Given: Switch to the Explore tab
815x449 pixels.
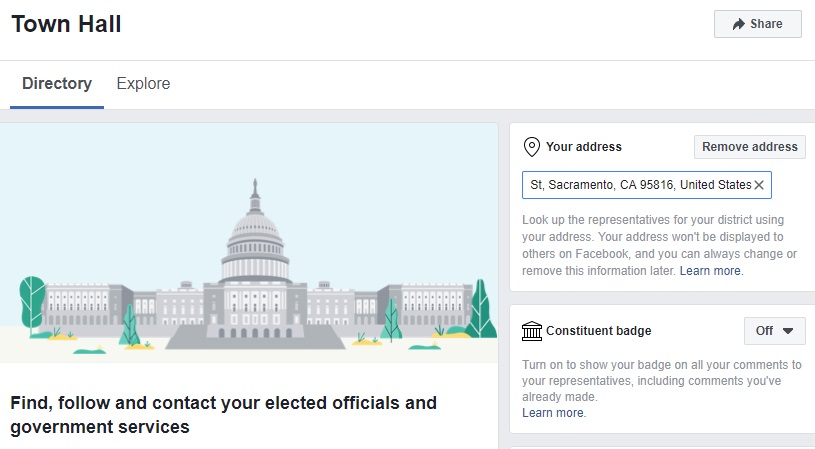Looking at the screenshot, I should pos(143,84).
